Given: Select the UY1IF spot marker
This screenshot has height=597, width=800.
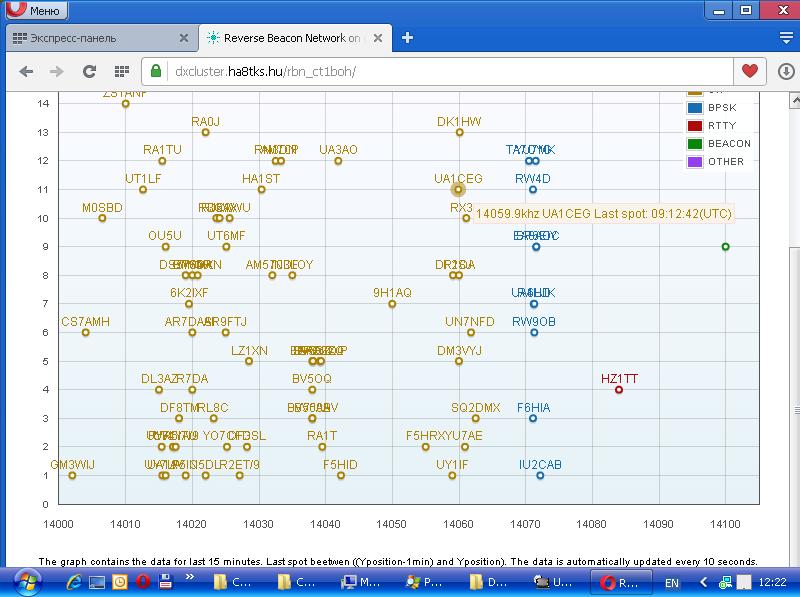Looking at the screenshot, I should pos(452,475).
